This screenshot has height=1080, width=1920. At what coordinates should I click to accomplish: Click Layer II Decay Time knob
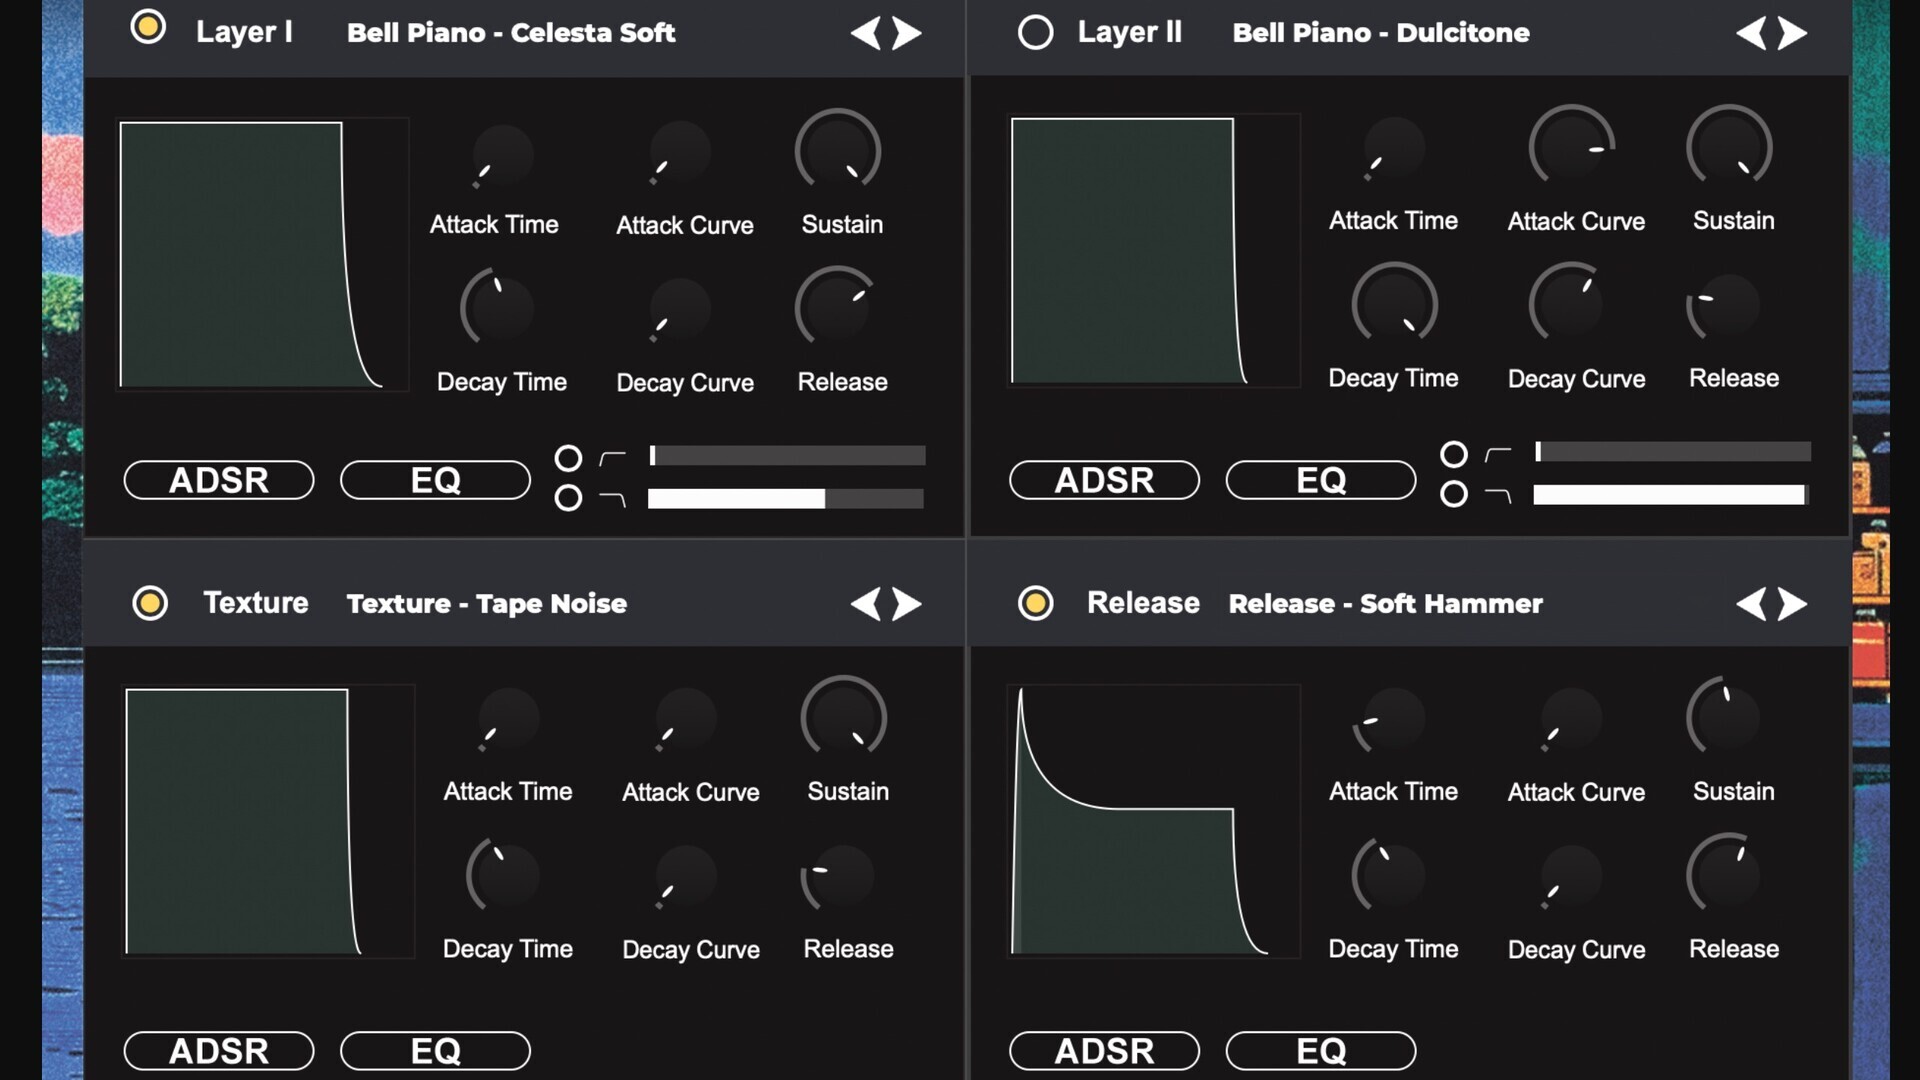tap(1395, 305)
